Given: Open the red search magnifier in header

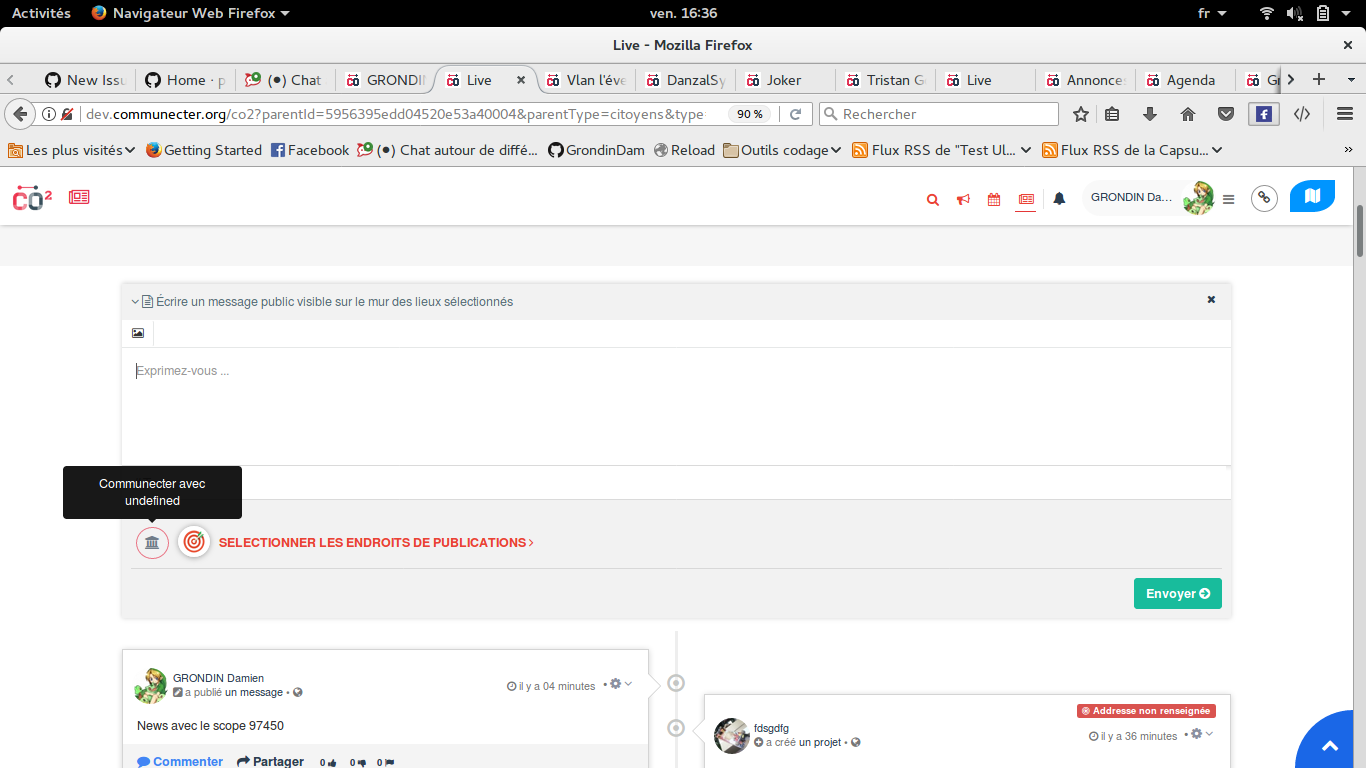Looking at the screenshot, I should tap(933, 200).
